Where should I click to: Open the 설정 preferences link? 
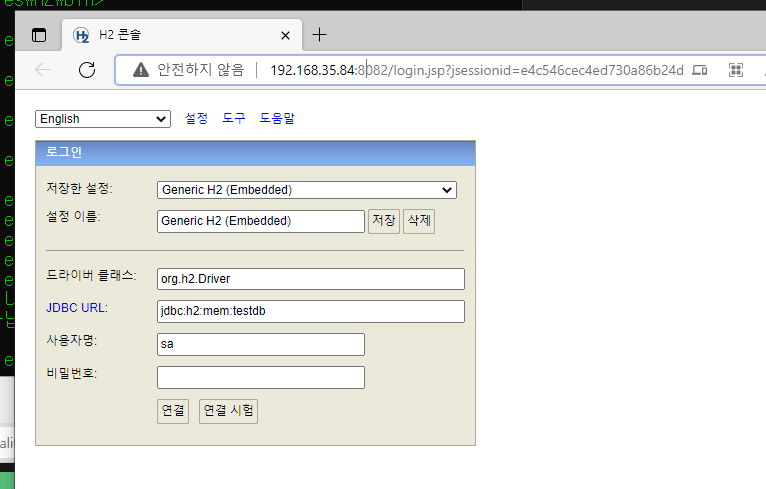[197, 119]
